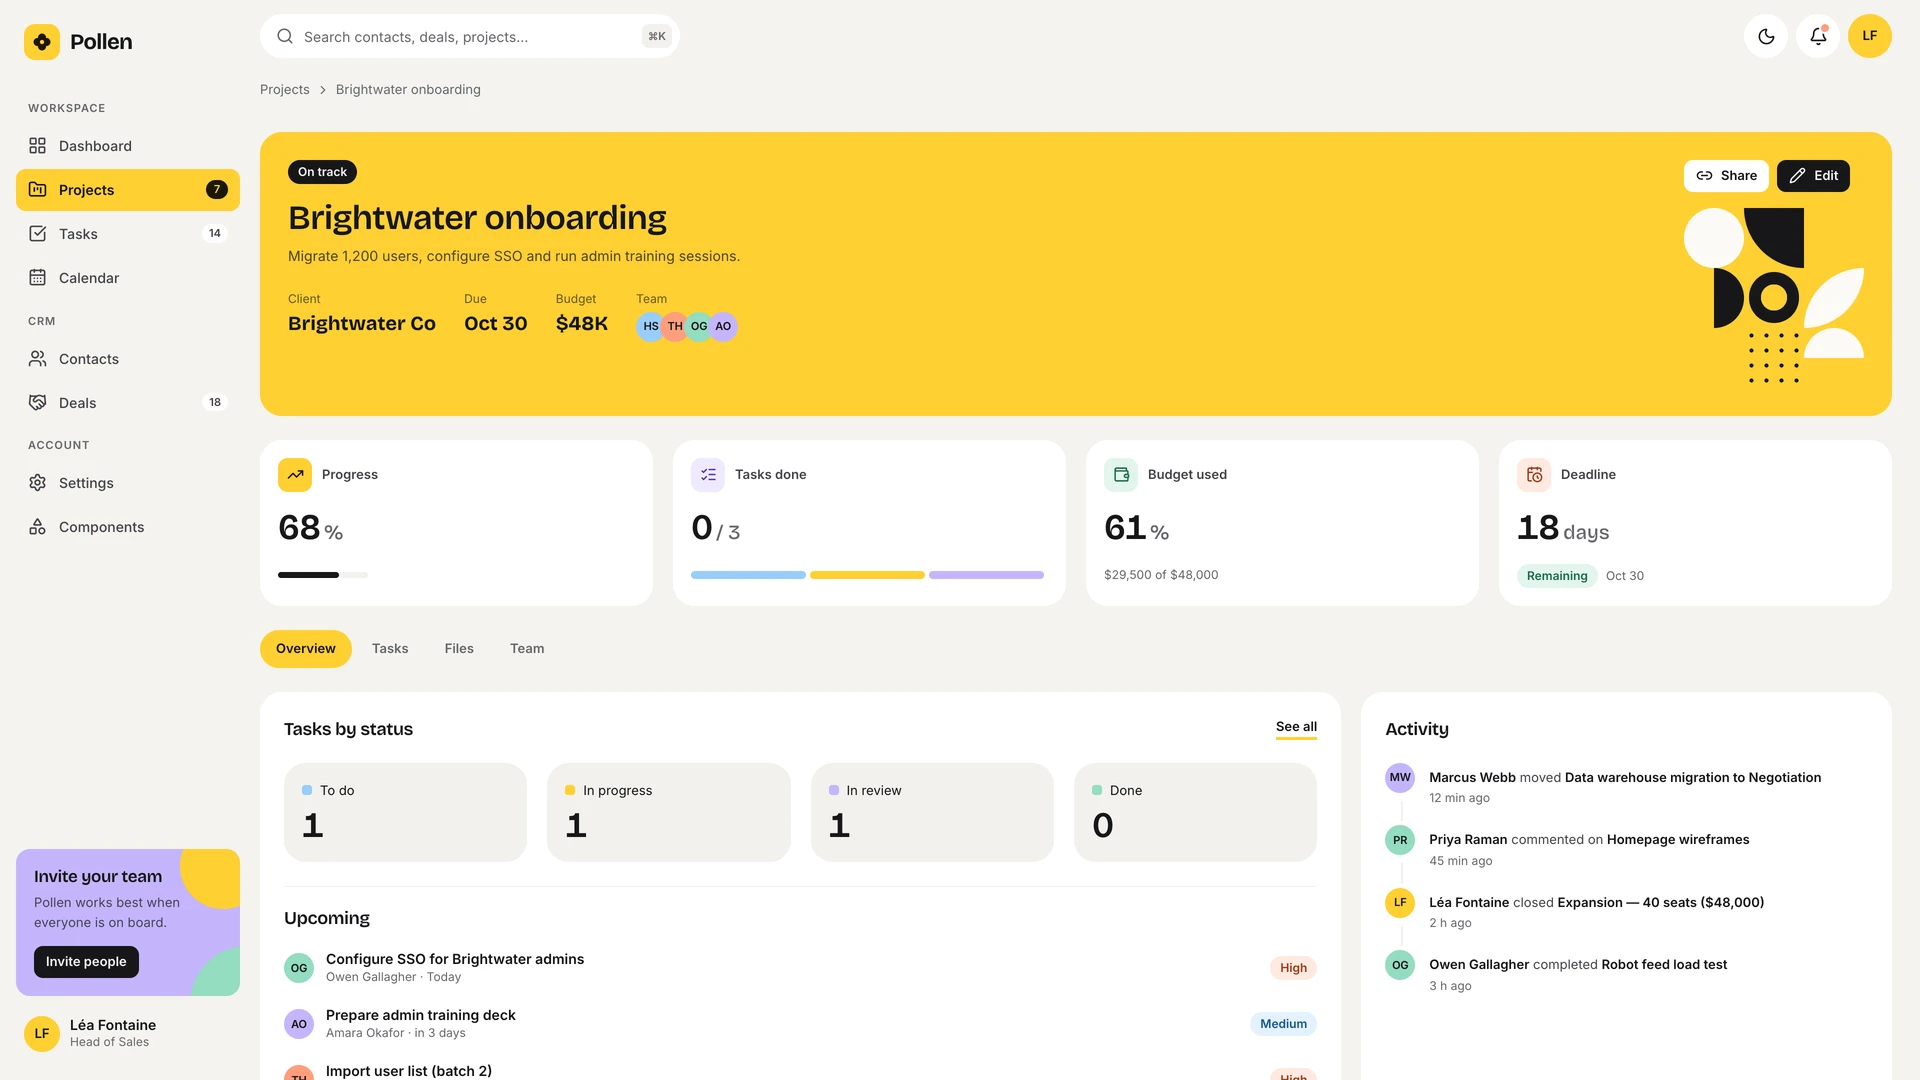Click the 68% progress bar

[x=323, y=575]
